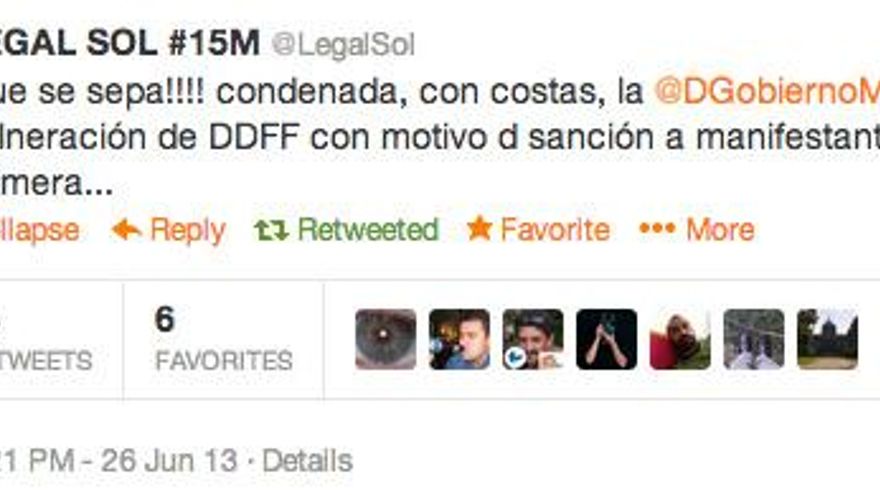
Task: Open the black avatar with raised hands
Action: point(607,339)
